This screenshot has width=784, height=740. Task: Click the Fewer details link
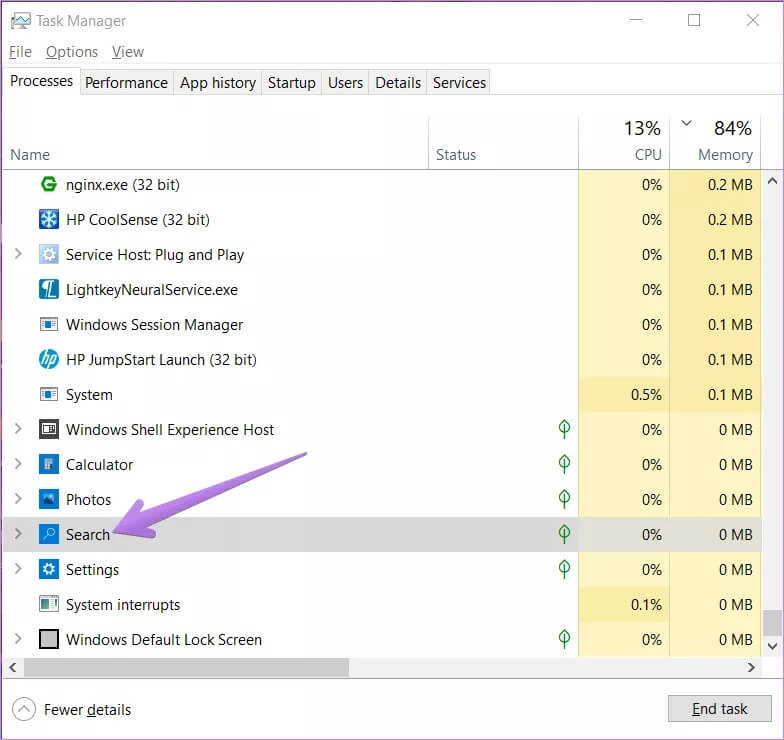[88, 710]
